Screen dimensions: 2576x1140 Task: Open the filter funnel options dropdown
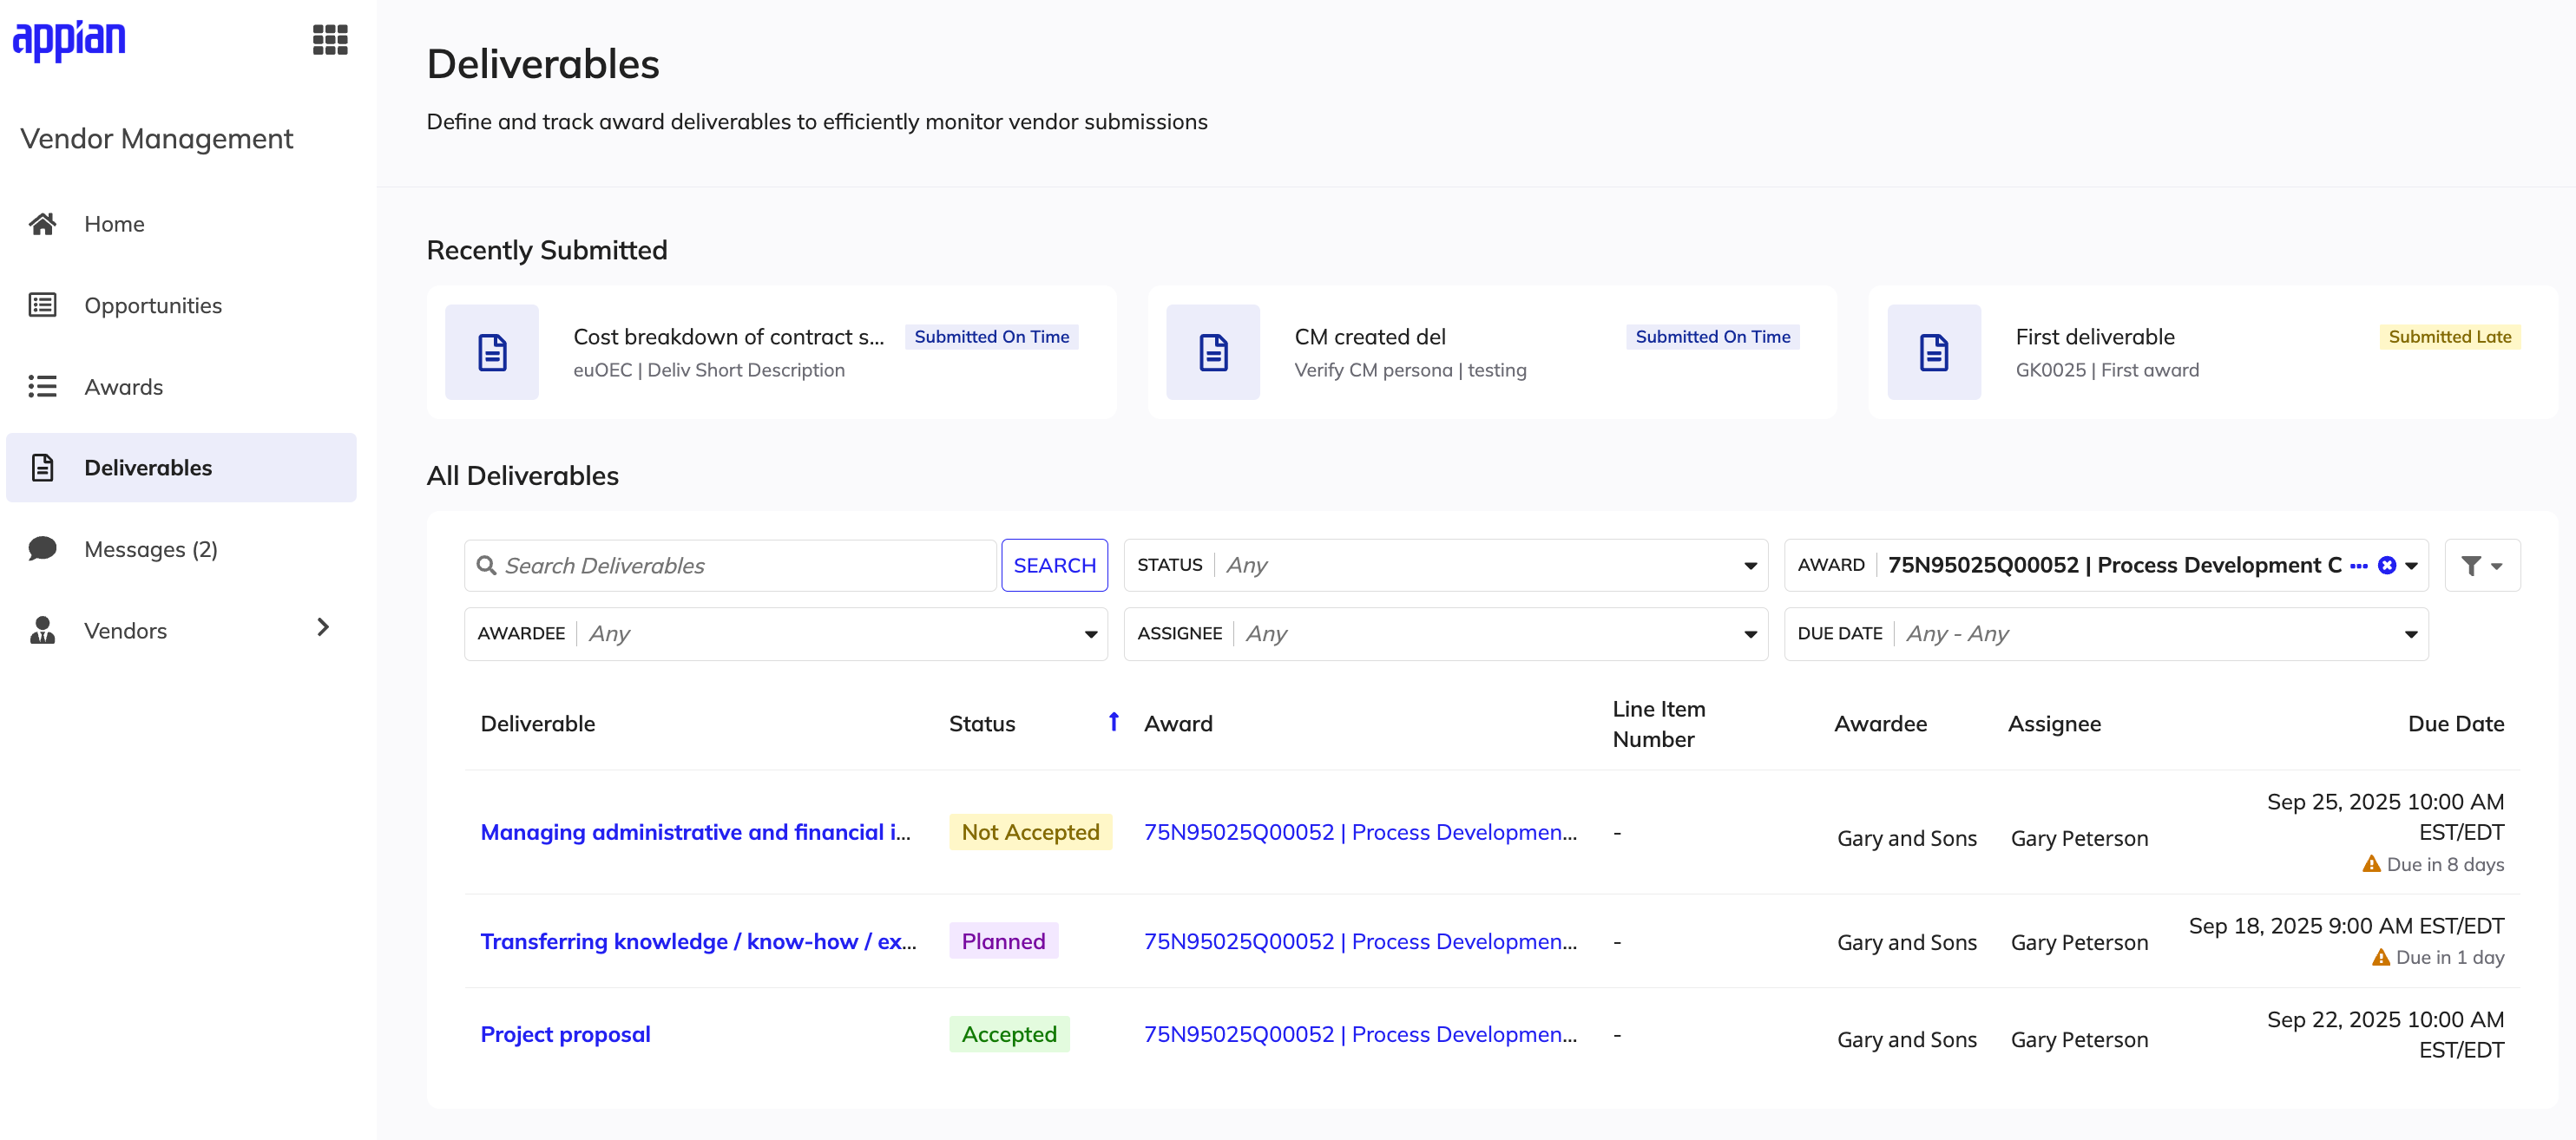pos(2482,566)
